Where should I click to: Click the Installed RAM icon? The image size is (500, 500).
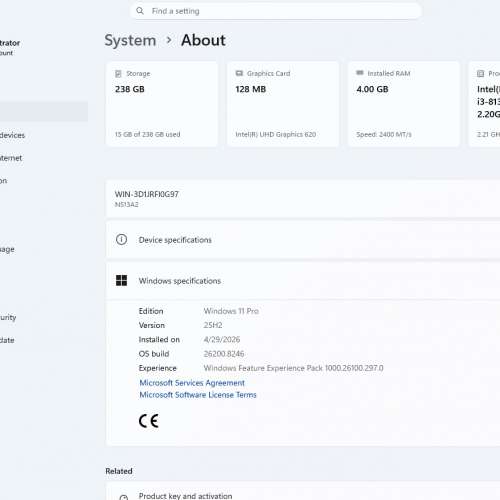click(x=360, y=73)
